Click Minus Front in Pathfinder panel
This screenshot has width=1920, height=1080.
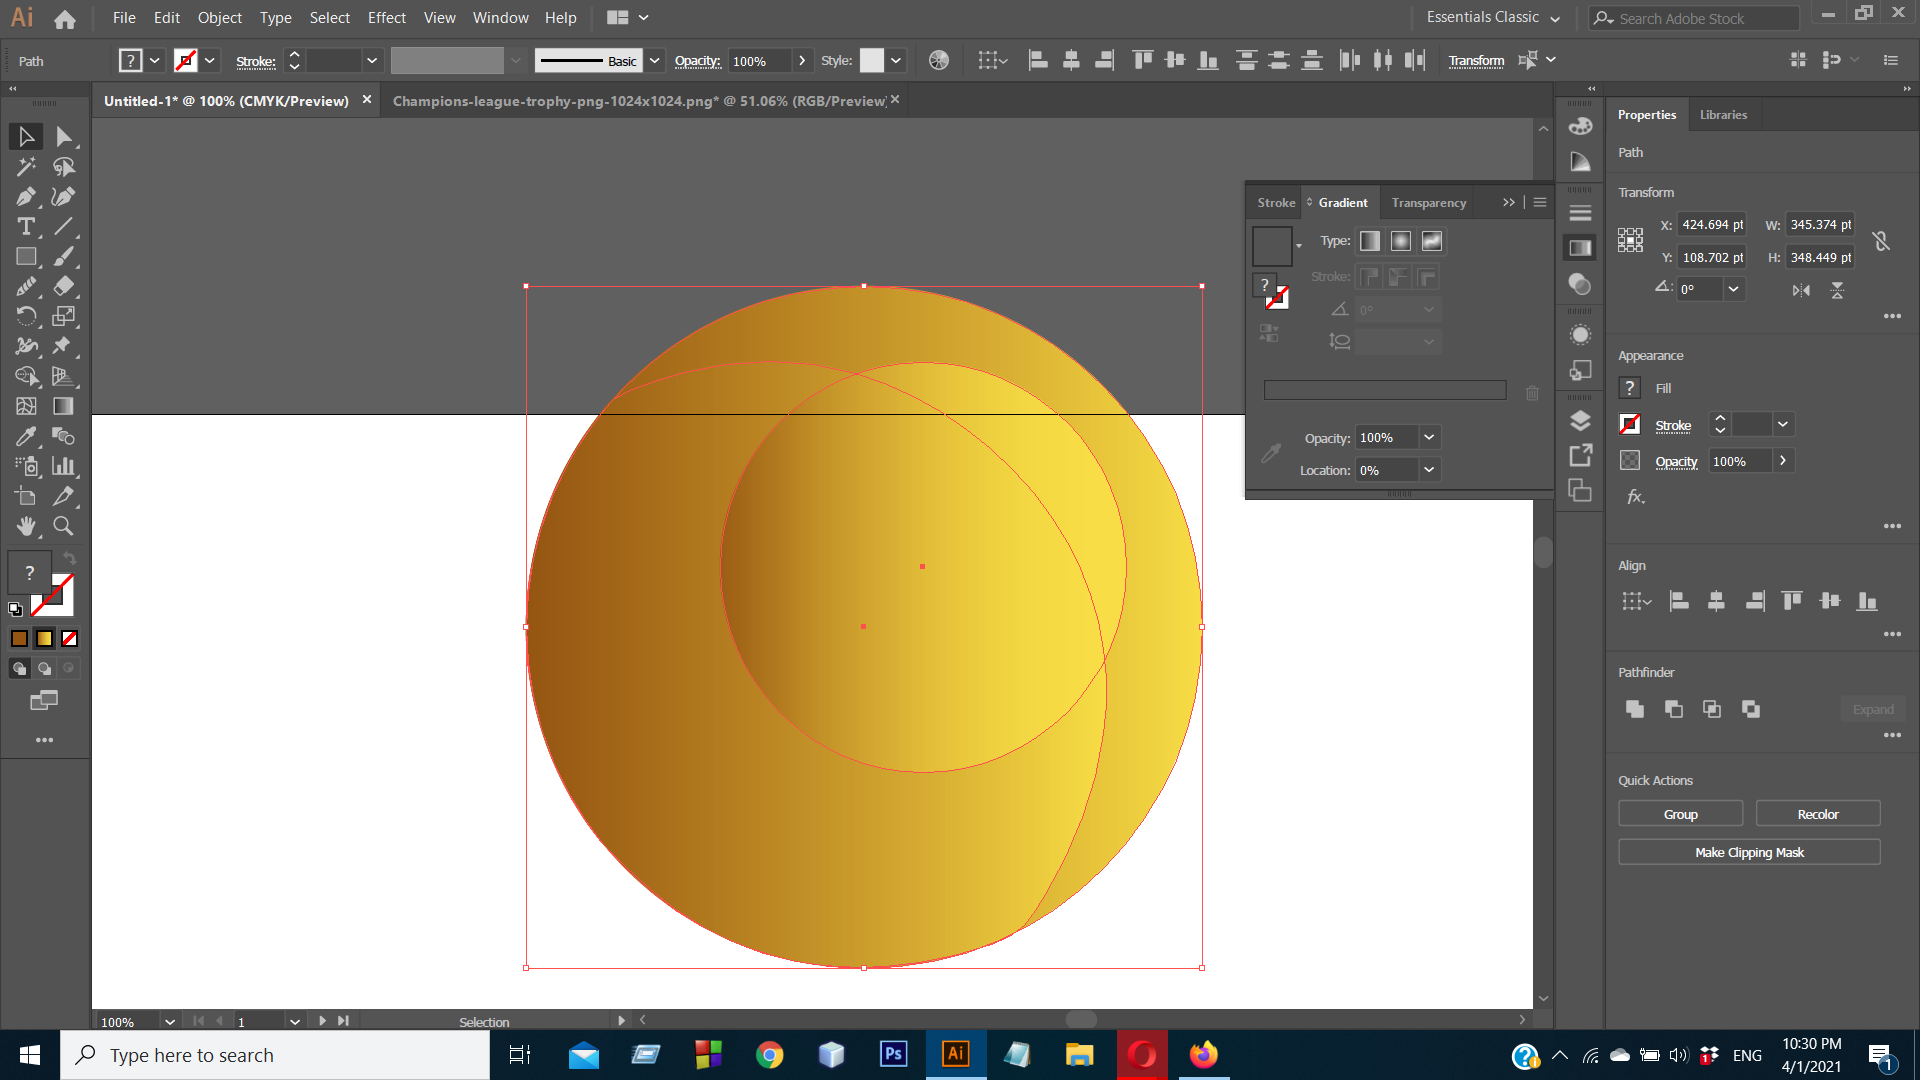[1673, 709]
